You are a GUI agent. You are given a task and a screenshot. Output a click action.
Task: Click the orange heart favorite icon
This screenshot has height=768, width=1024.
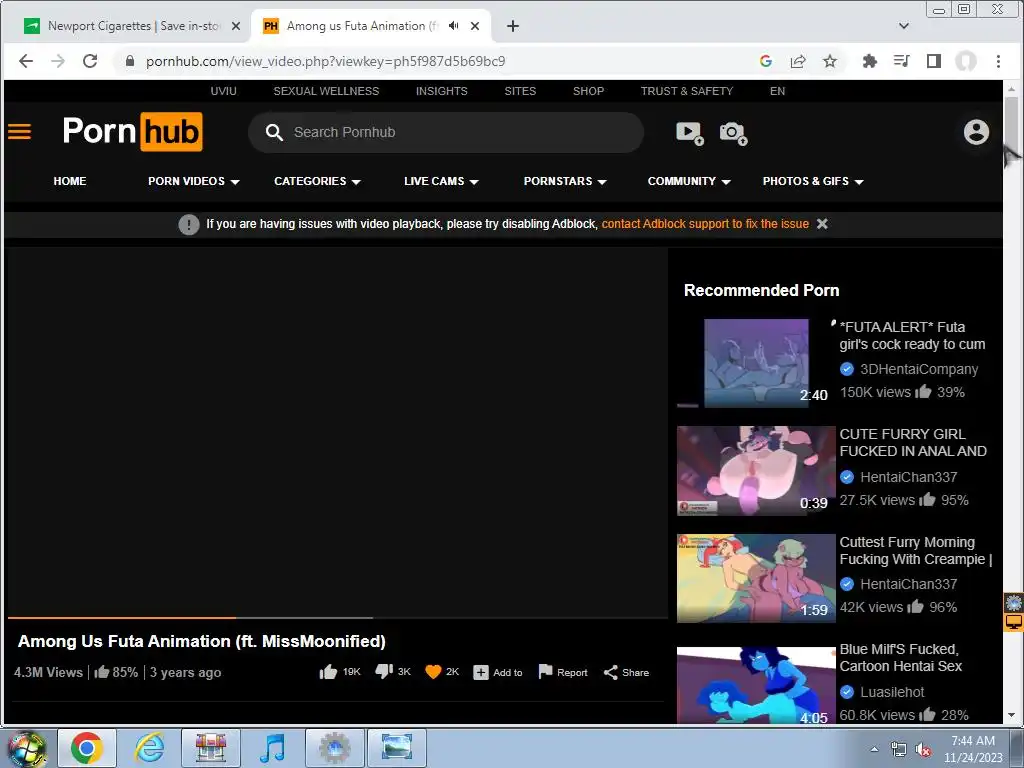click(x=433, y=672)
